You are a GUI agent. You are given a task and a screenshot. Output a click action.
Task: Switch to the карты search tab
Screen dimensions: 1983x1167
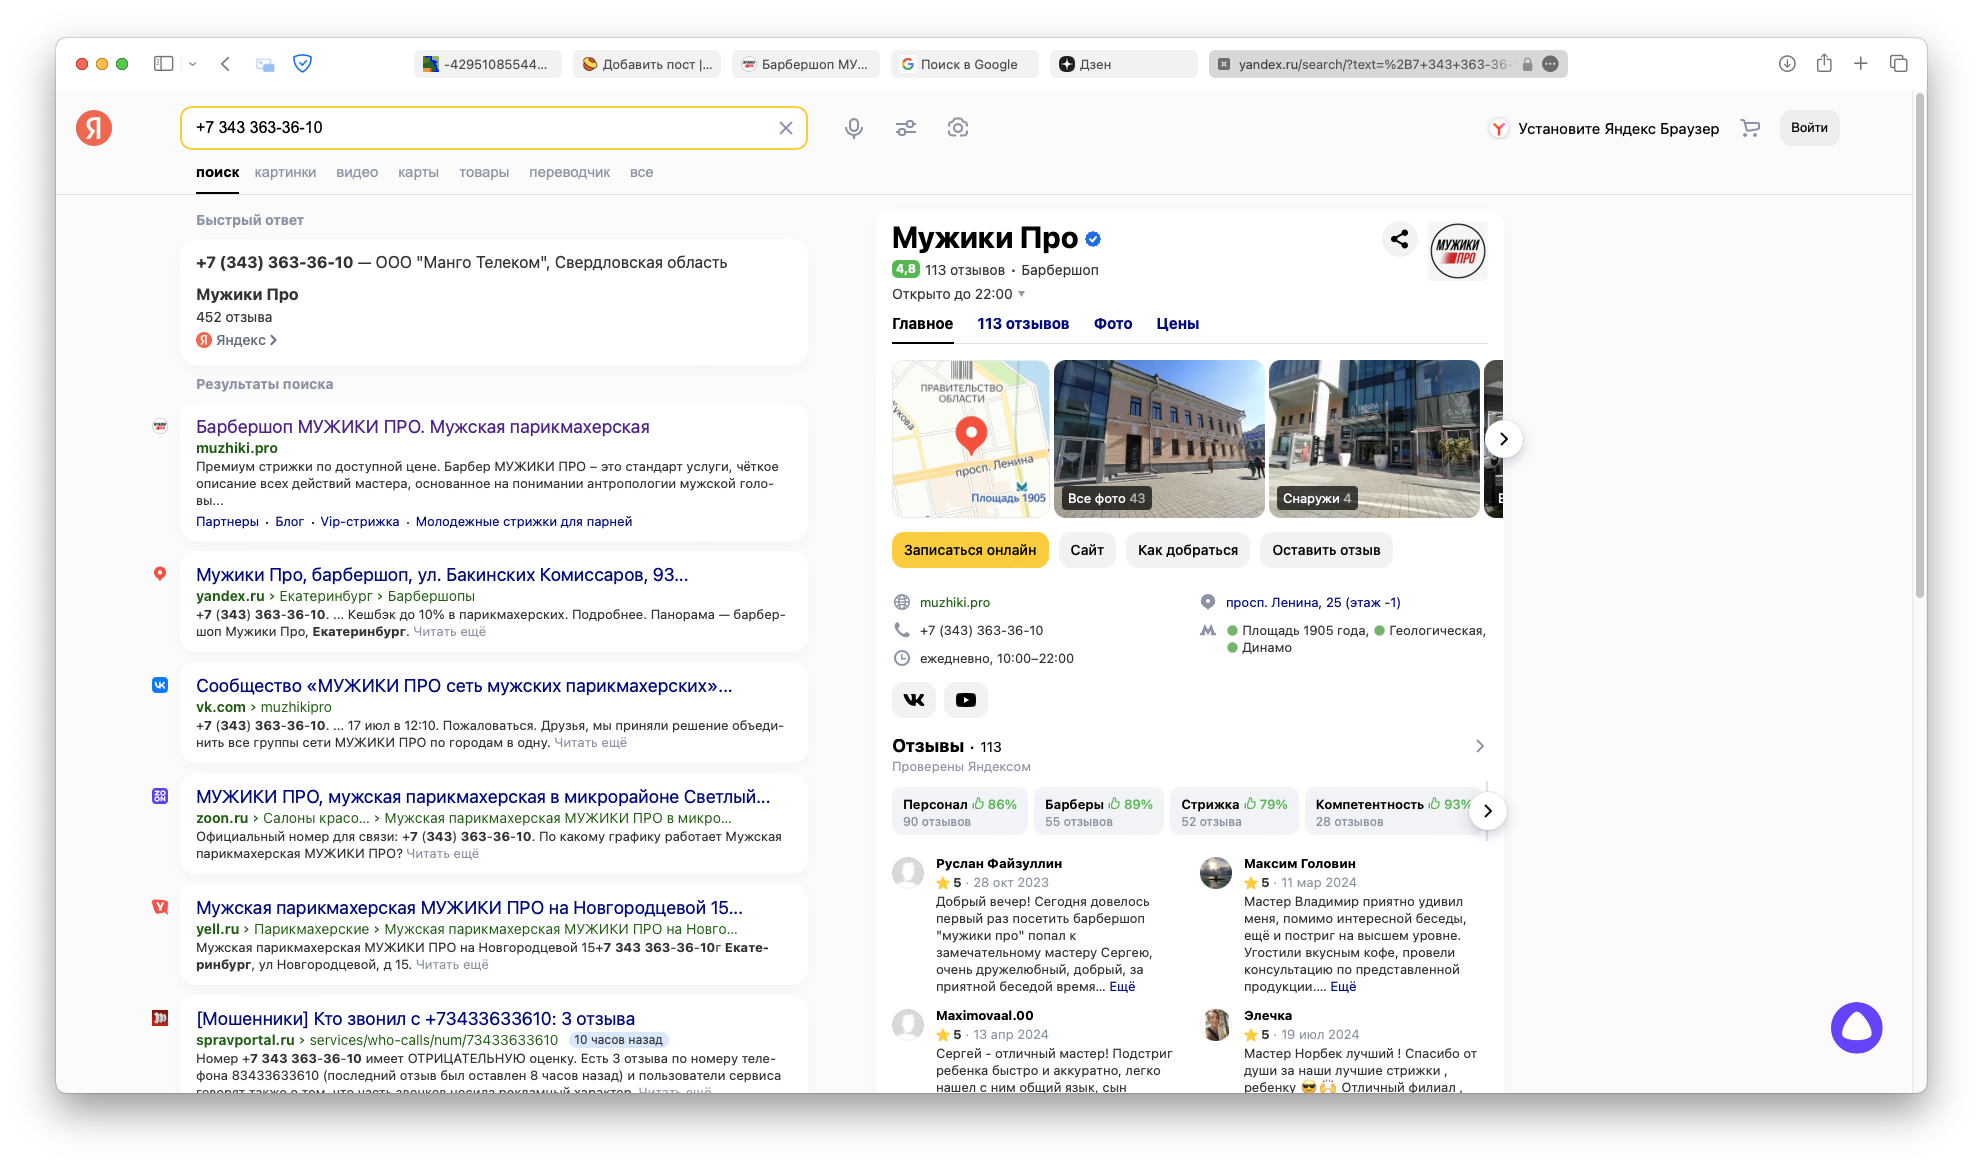pyautogui.click(x=418, y=172)
